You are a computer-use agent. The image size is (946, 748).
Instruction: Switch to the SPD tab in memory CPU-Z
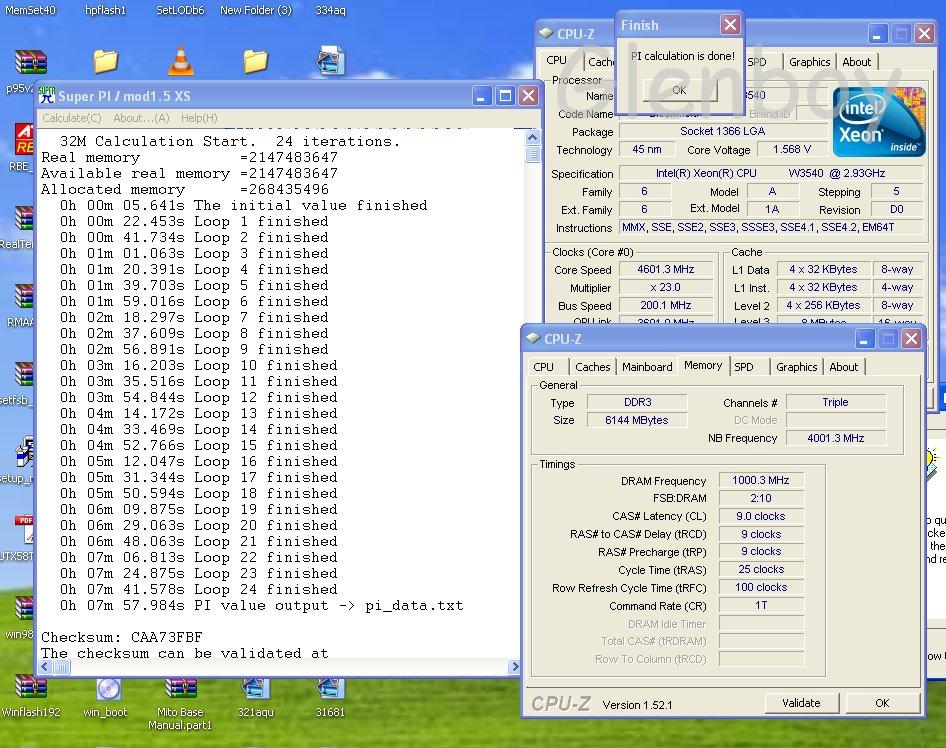tap(744, 367)
